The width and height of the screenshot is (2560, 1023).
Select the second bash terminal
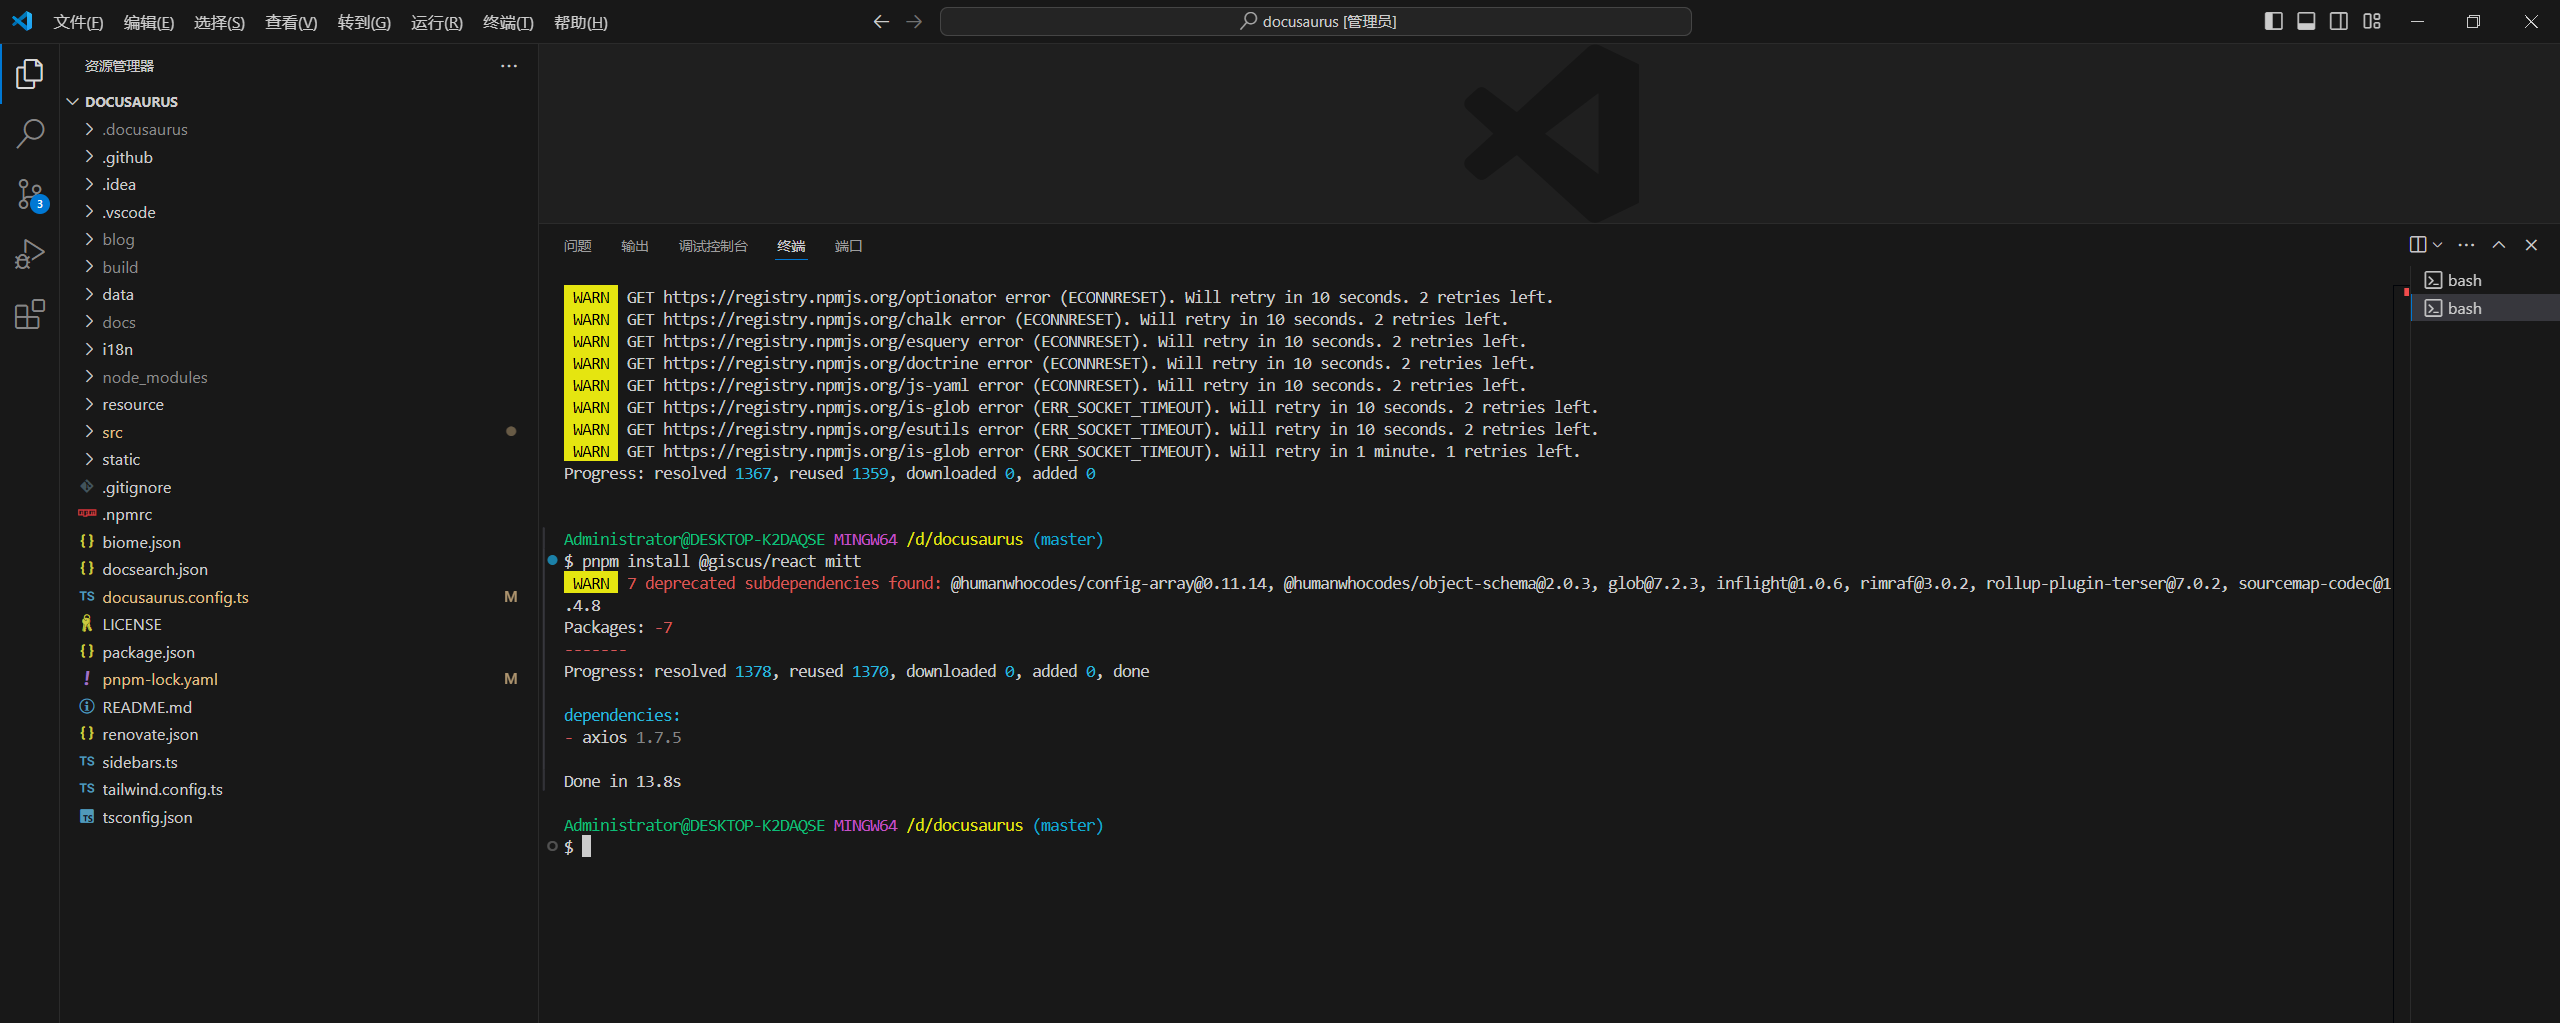pyautogui.click(x=2484, y=308)
